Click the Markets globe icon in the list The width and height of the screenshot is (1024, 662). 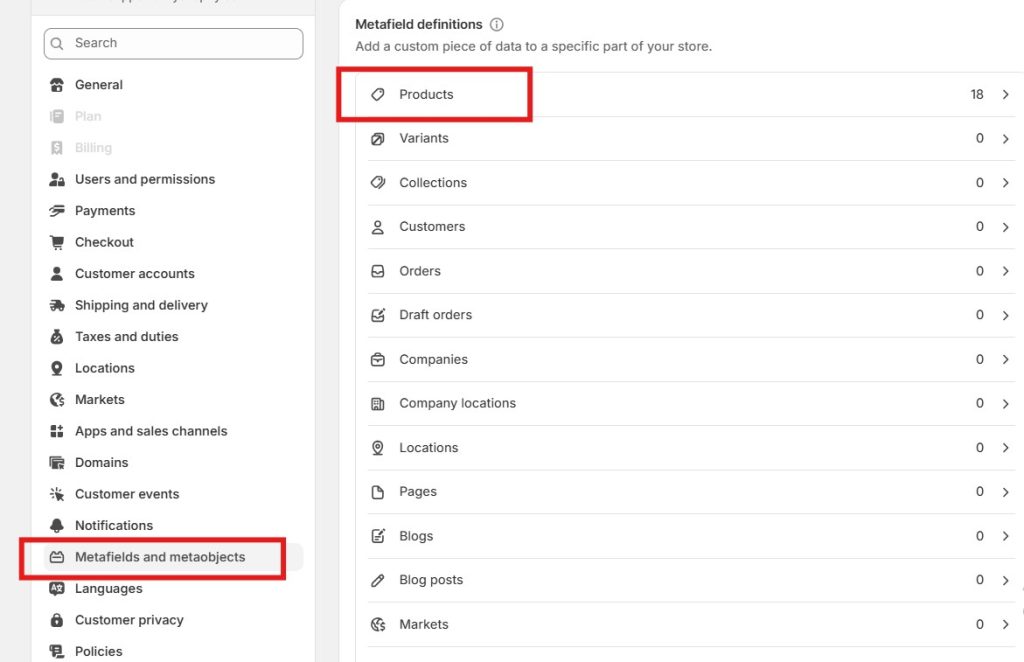[x=377, y=624]
